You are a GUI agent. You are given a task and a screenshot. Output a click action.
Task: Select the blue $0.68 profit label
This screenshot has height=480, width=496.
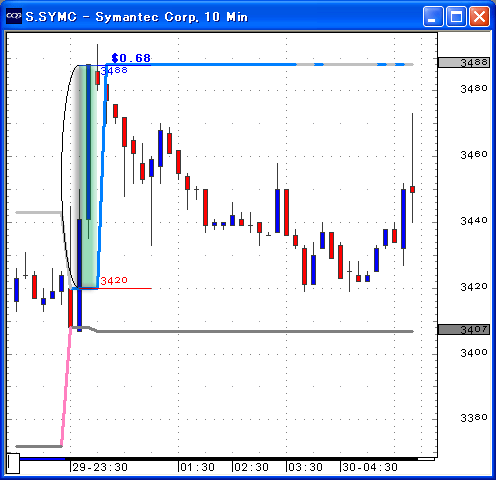coord(131,58)
